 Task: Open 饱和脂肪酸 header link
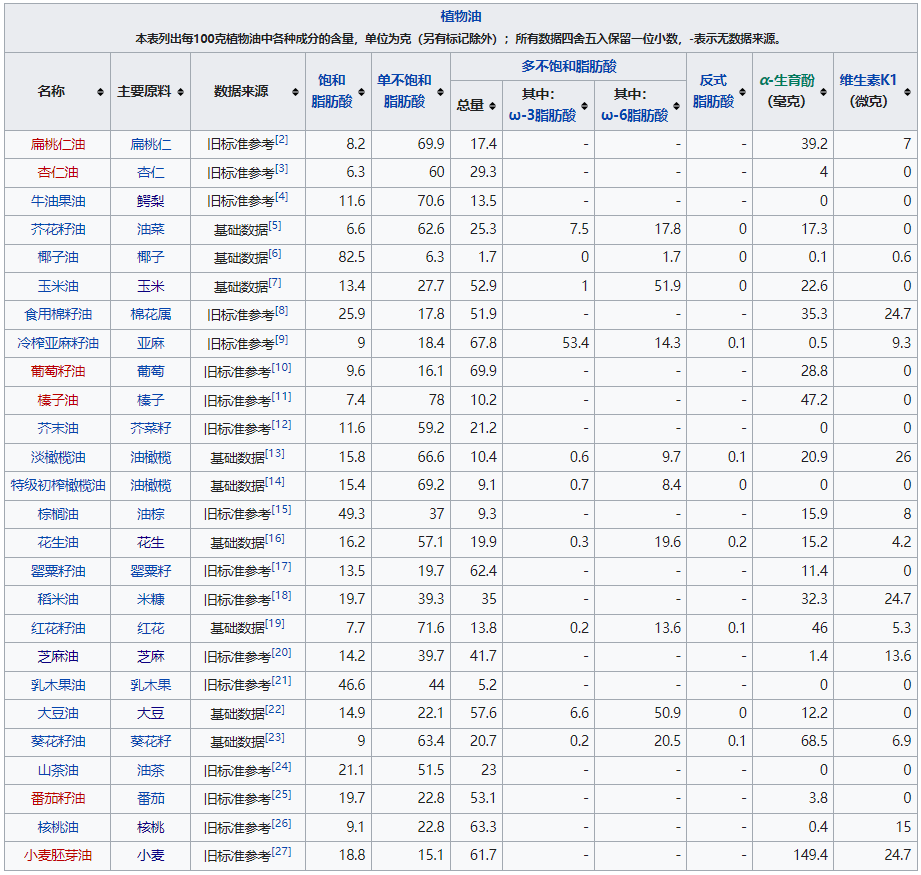332,91
